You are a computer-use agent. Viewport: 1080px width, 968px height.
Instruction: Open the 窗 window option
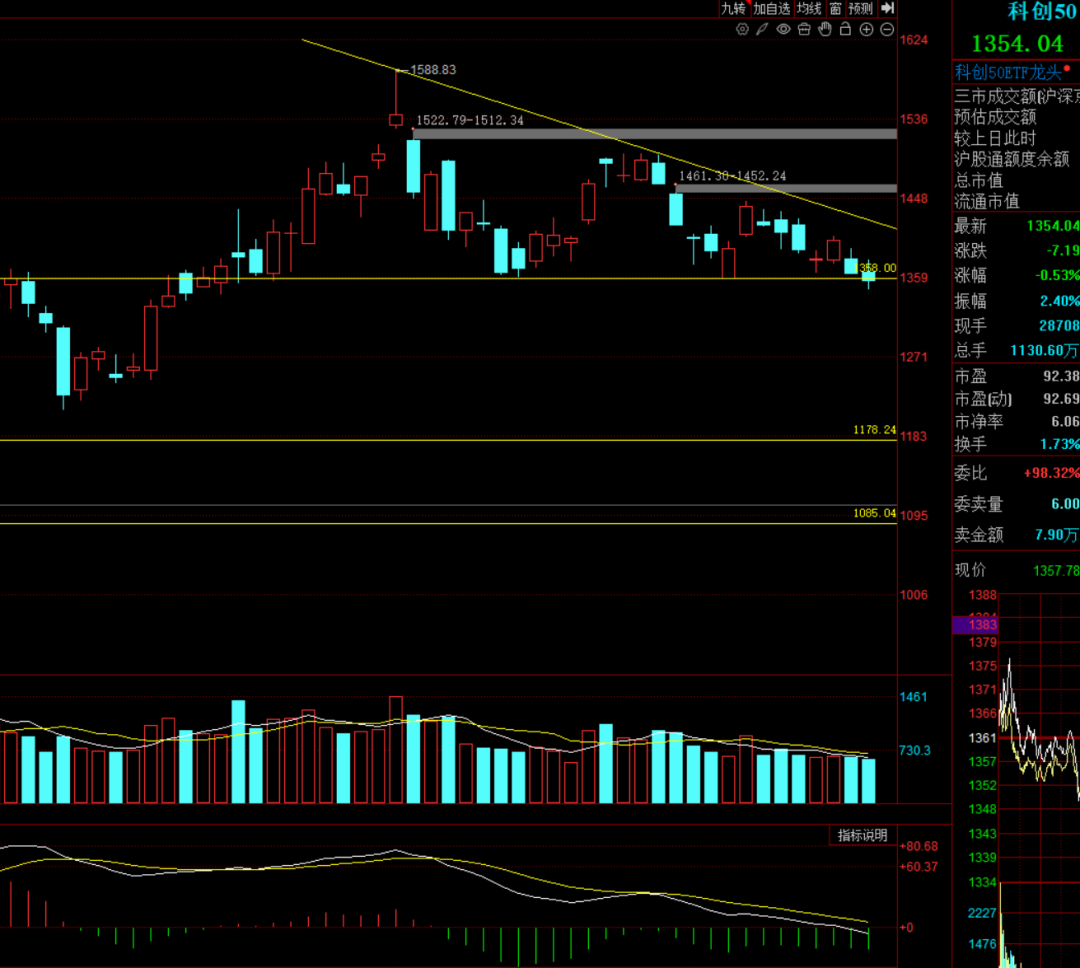835,8
